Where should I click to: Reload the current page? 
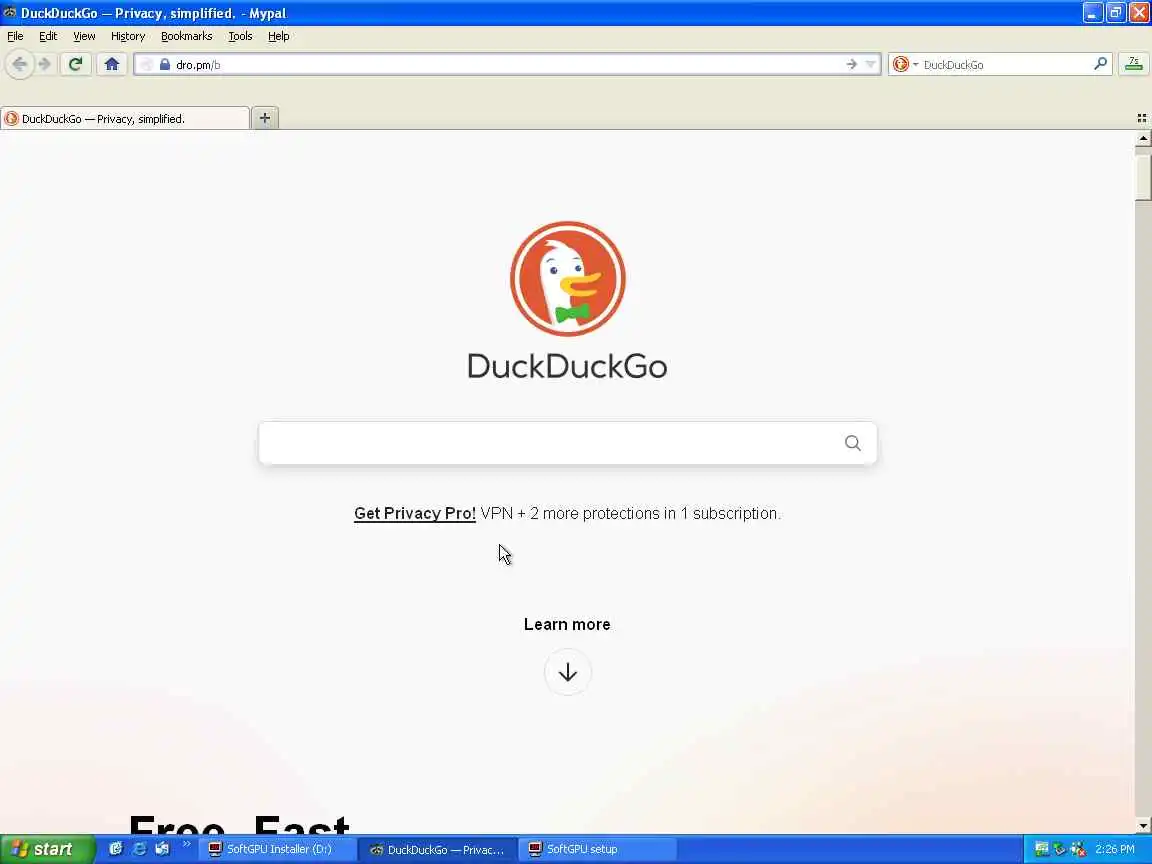pyautogui.click(x=75, y=65)
